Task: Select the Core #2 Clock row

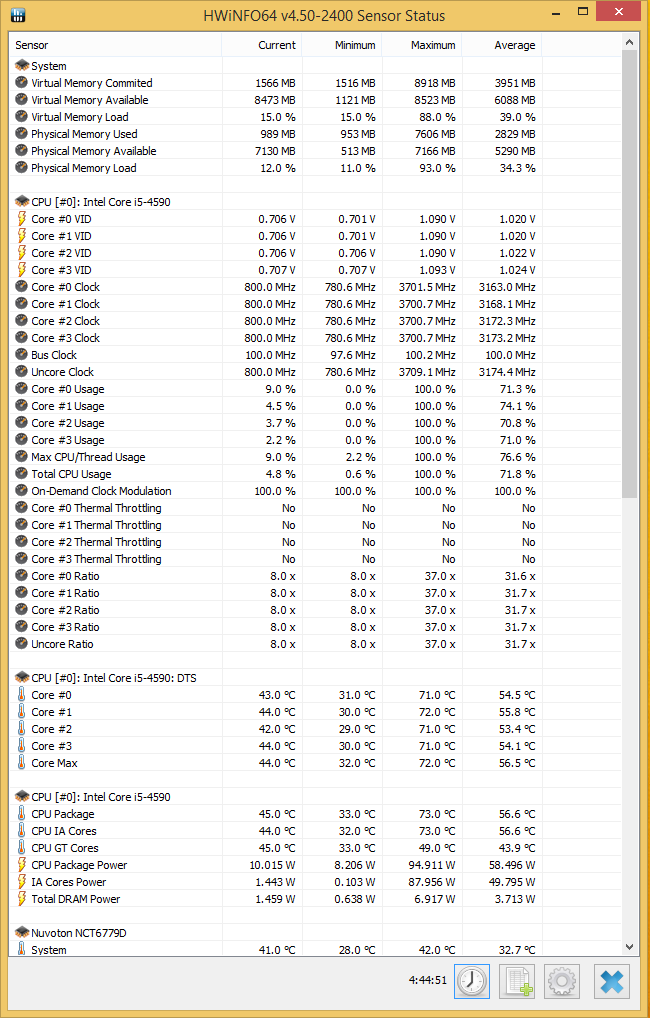Action: pyautogui.click(x=315, y=321)
